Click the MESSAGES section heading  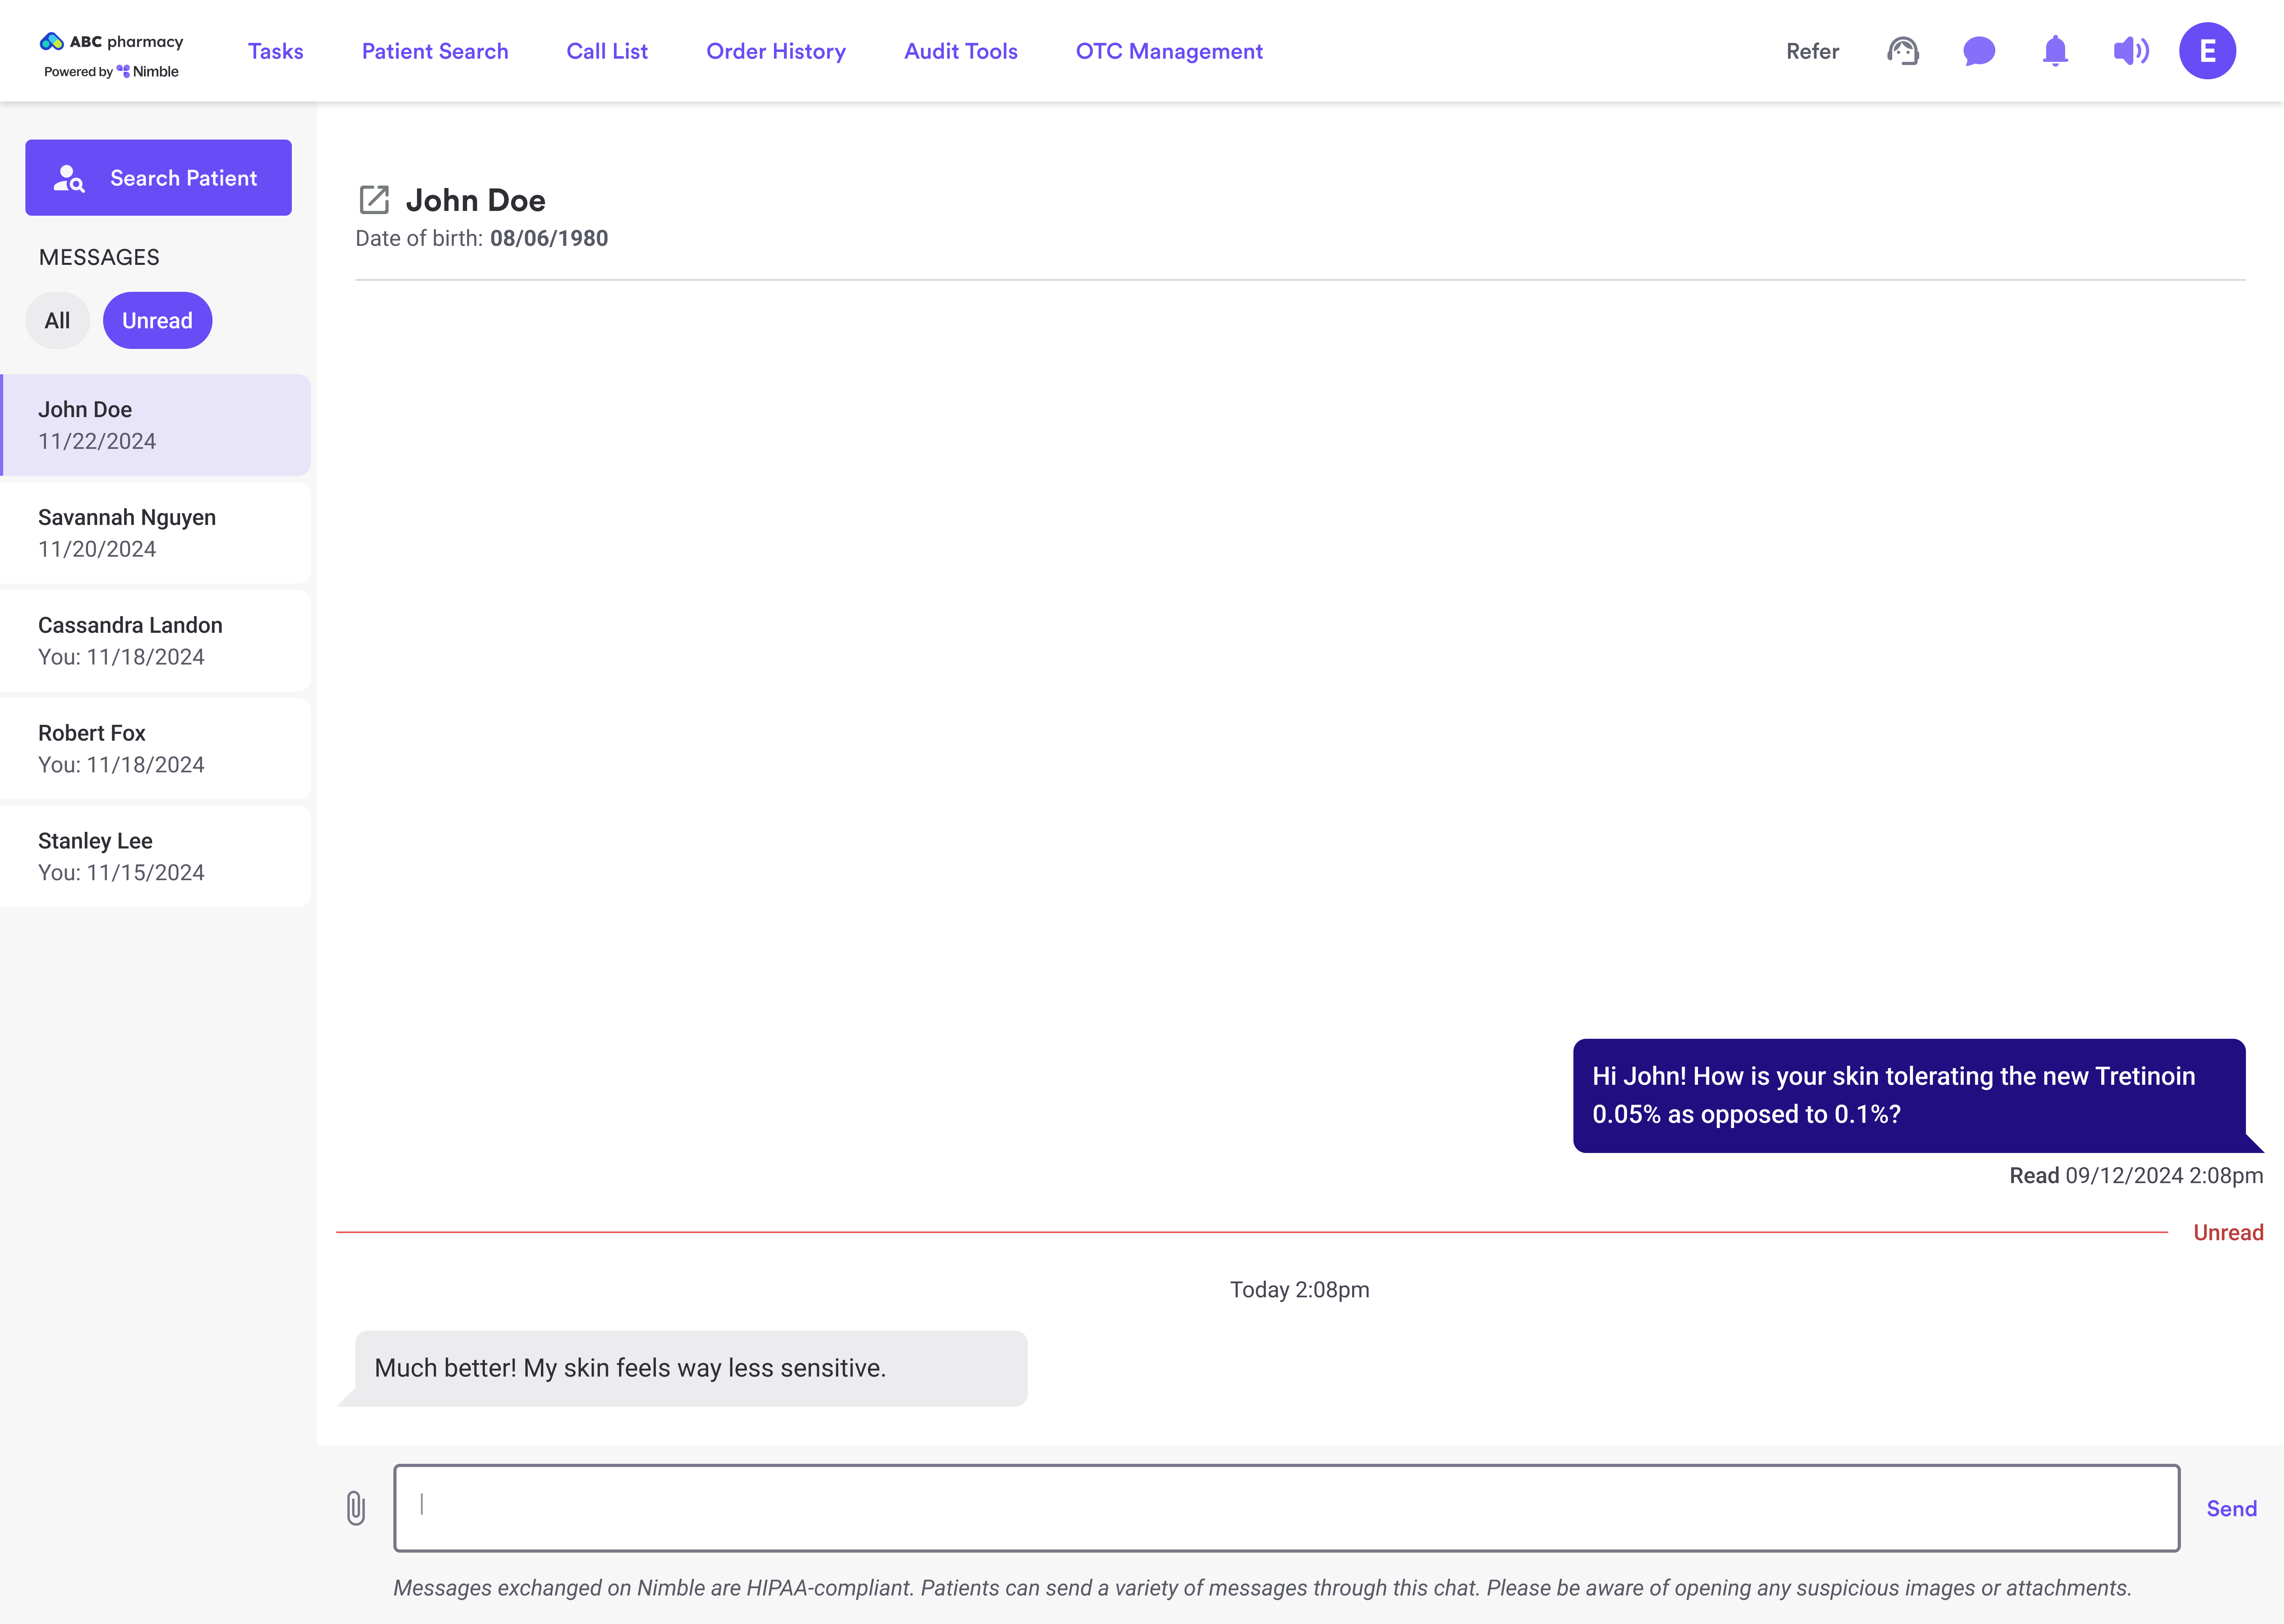[x=99, y=257]
